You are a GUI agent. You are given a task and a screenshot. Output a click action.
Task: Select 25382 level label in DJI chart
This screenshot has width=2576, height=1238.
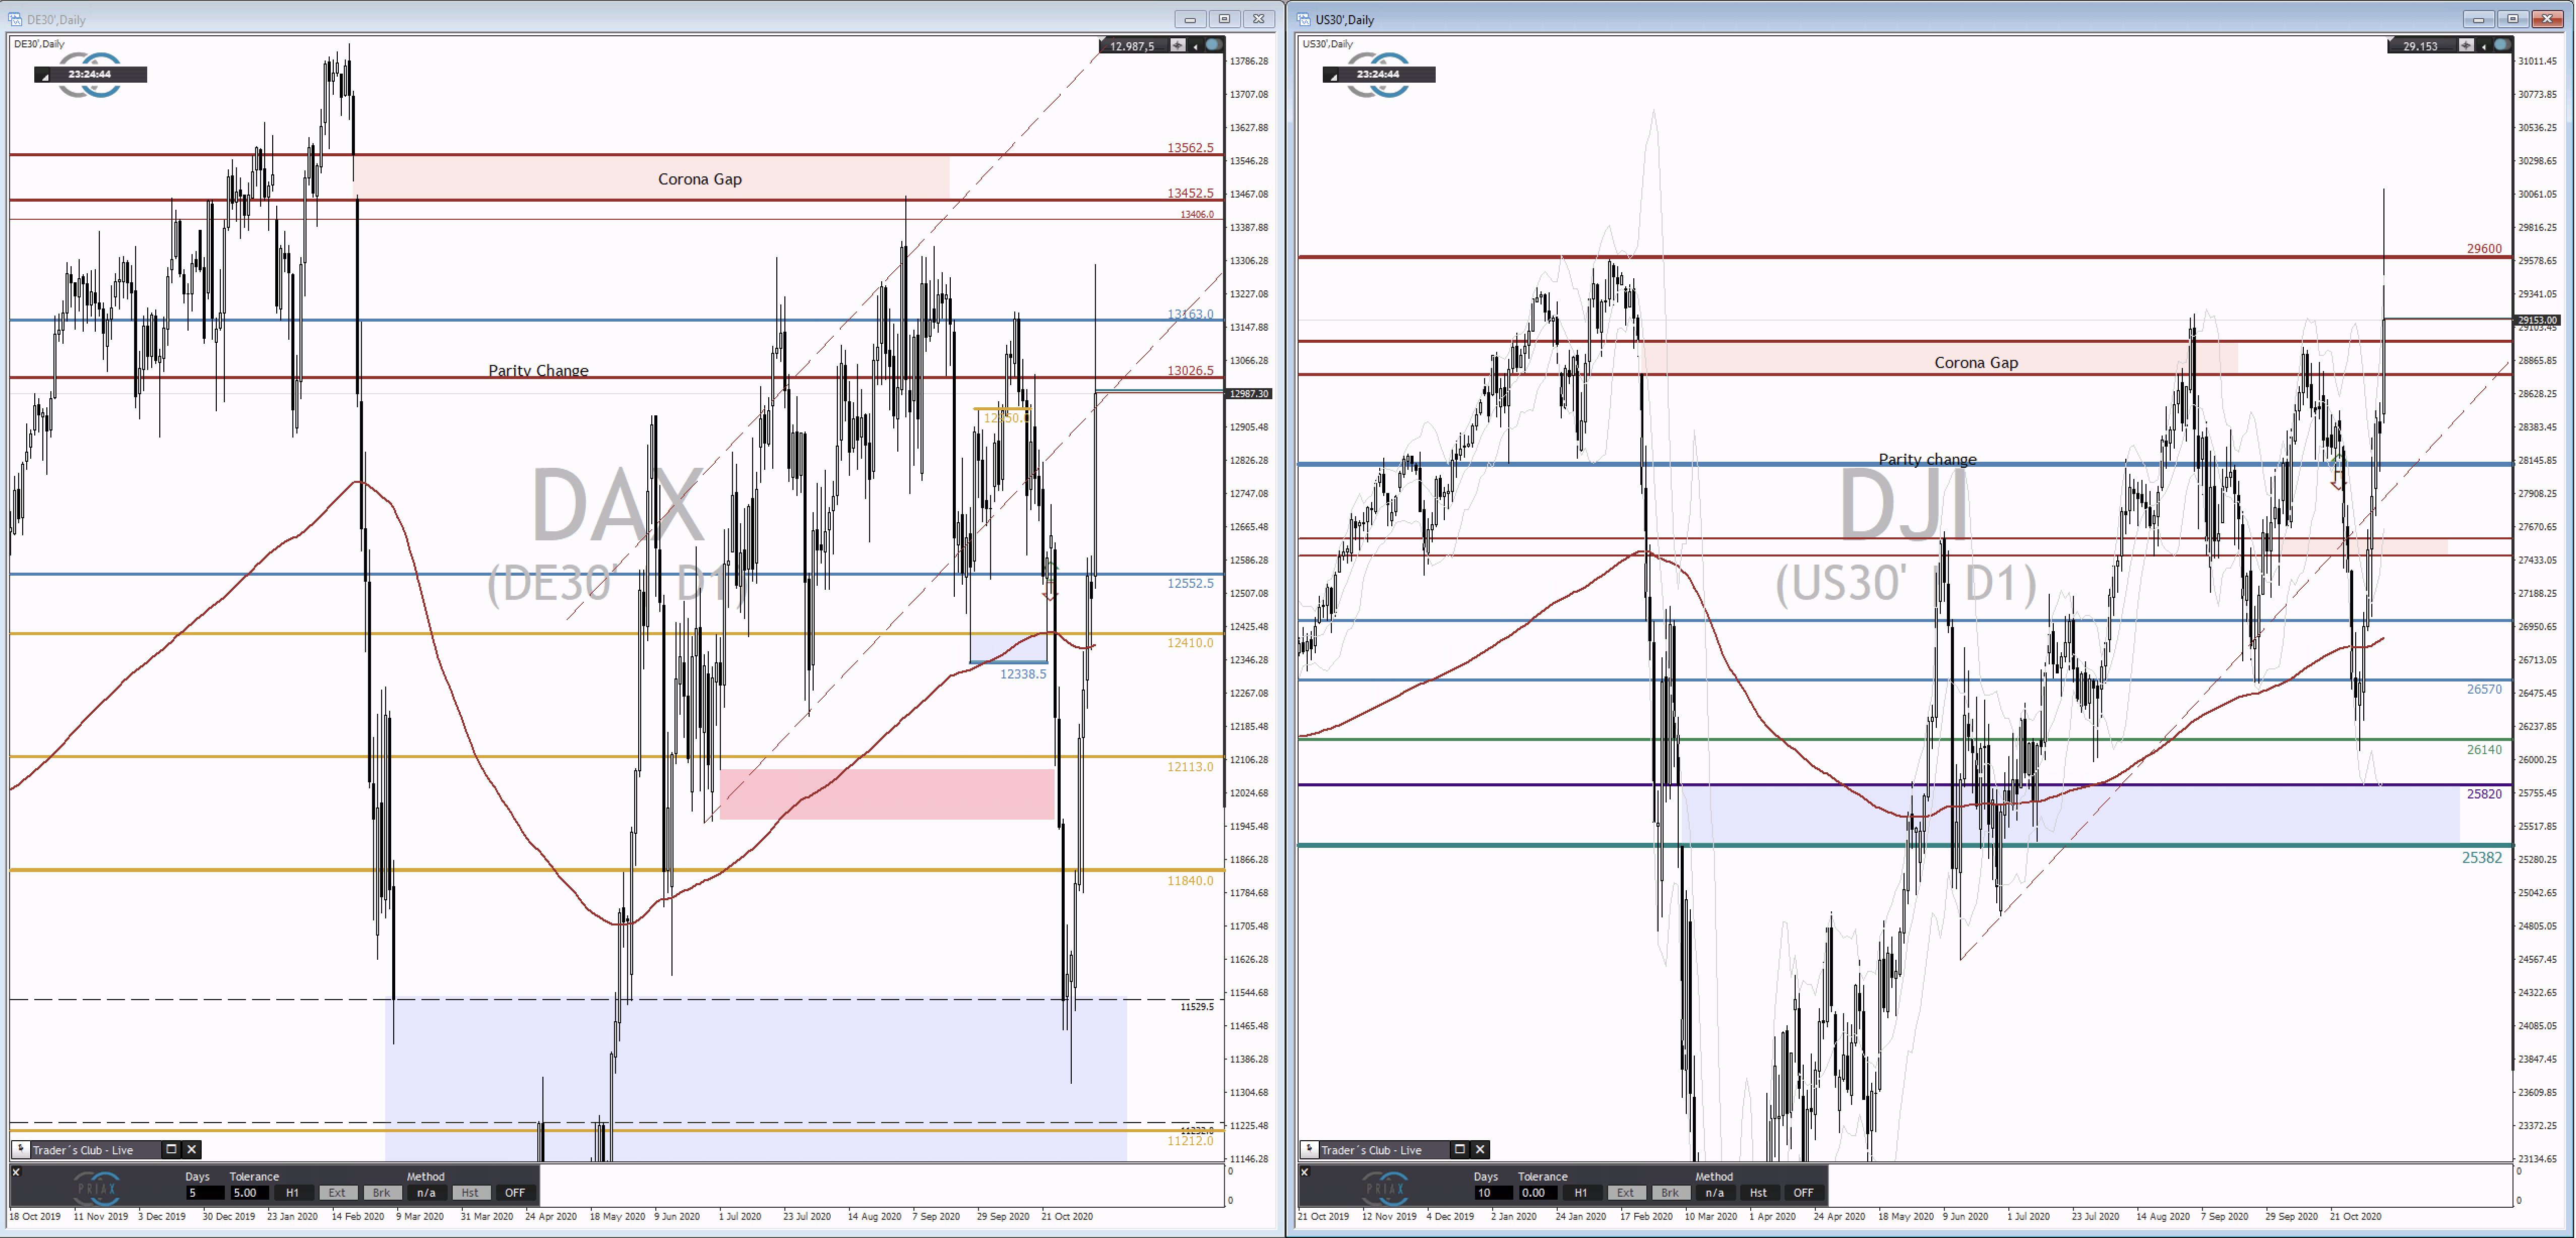(x=2482, y=857)
